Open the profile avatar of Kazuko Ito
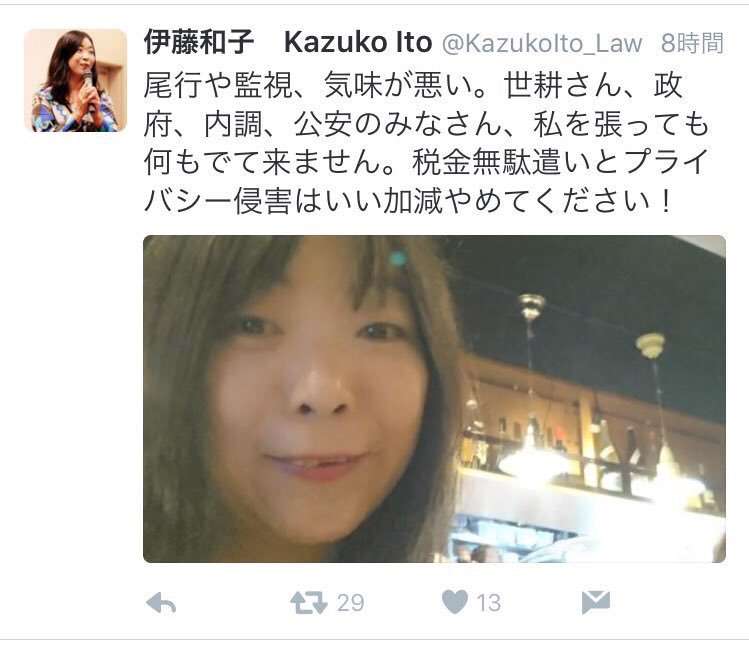This screenshot has width=749, height=652. coord(75,80)
